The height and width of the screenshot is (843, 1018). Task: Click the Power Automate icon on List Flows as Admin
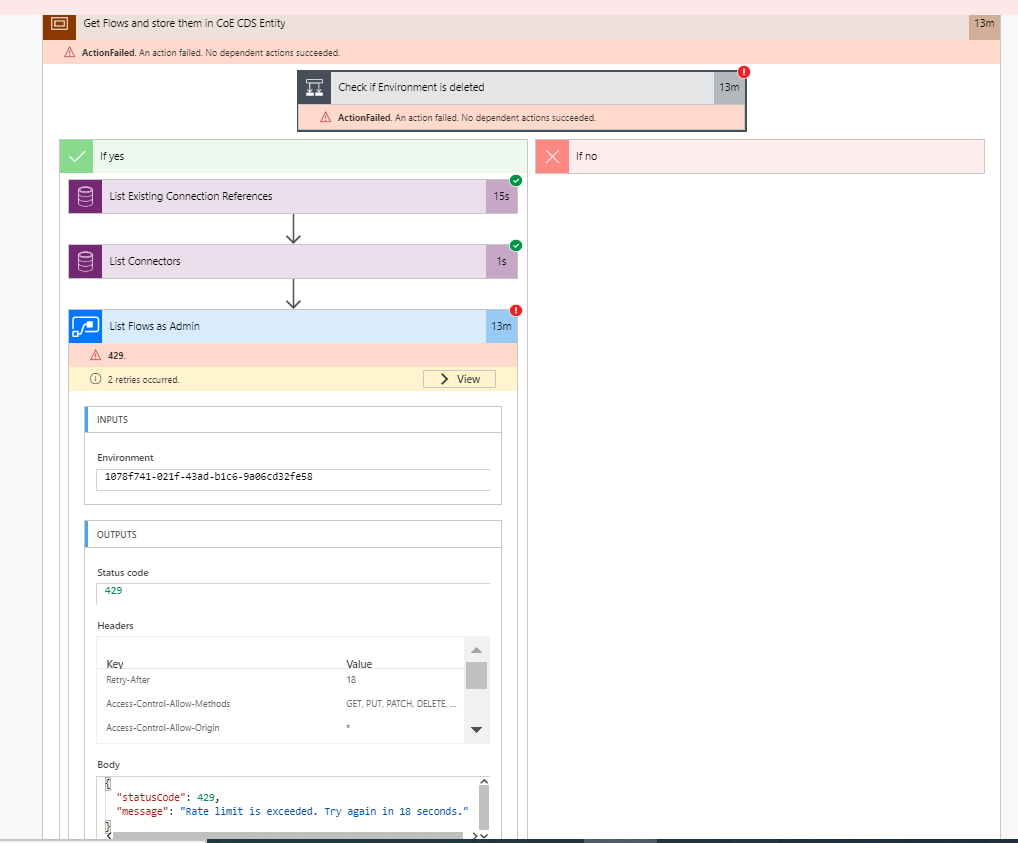[85, 326]
